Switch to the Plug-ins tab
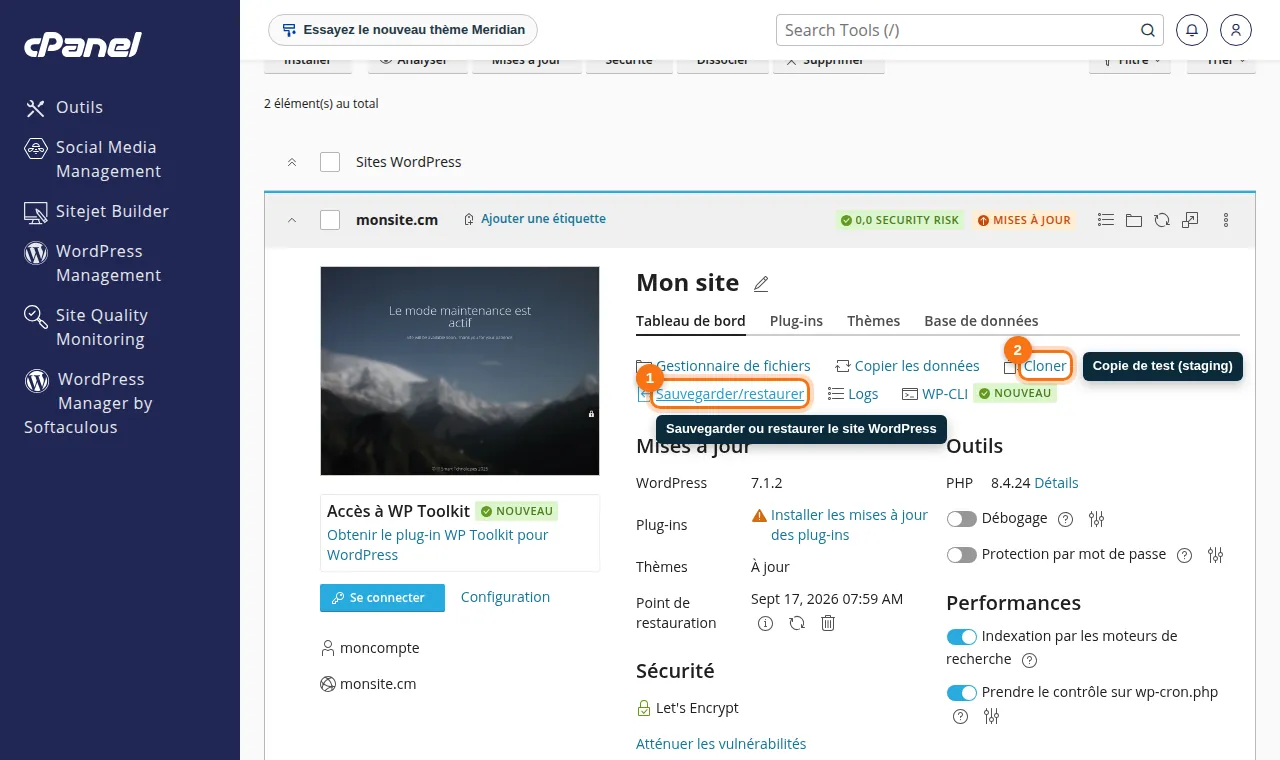Image resolution: width=1280 pixels, height=760 pixels. tap(796, 321)
